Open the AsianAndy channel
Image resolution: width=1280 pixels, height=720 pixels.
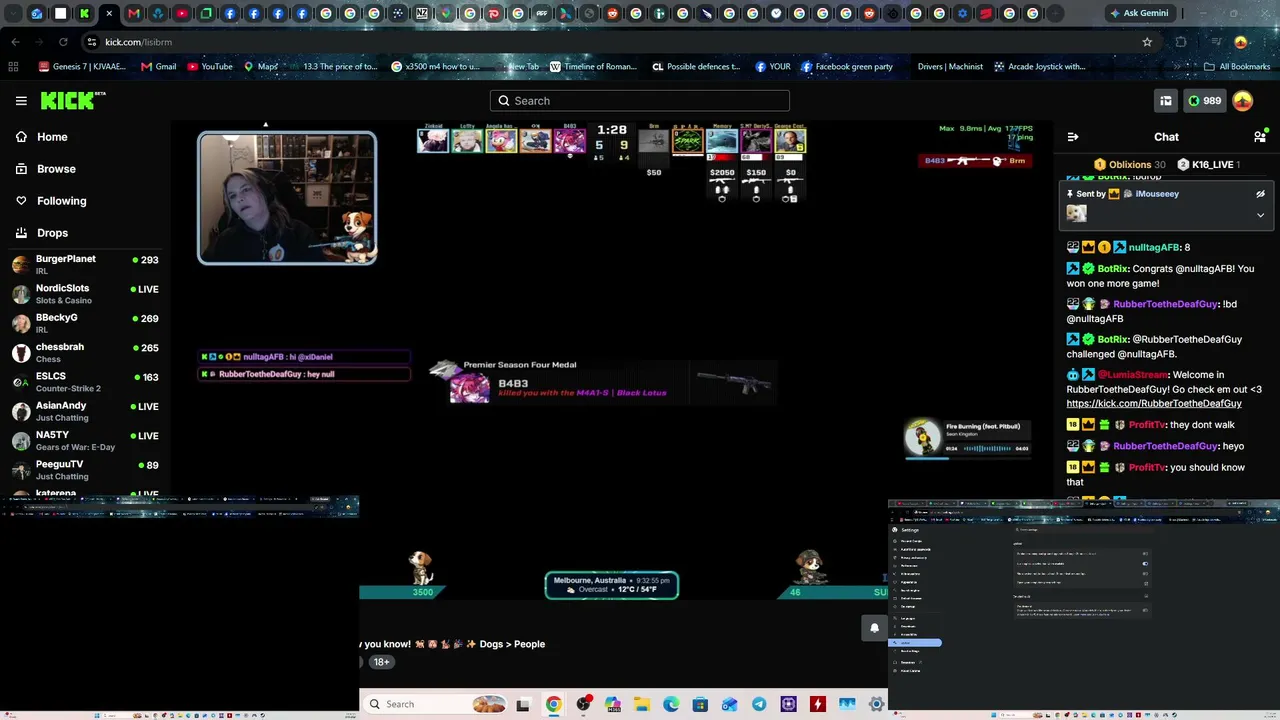[x=85, y=411]
